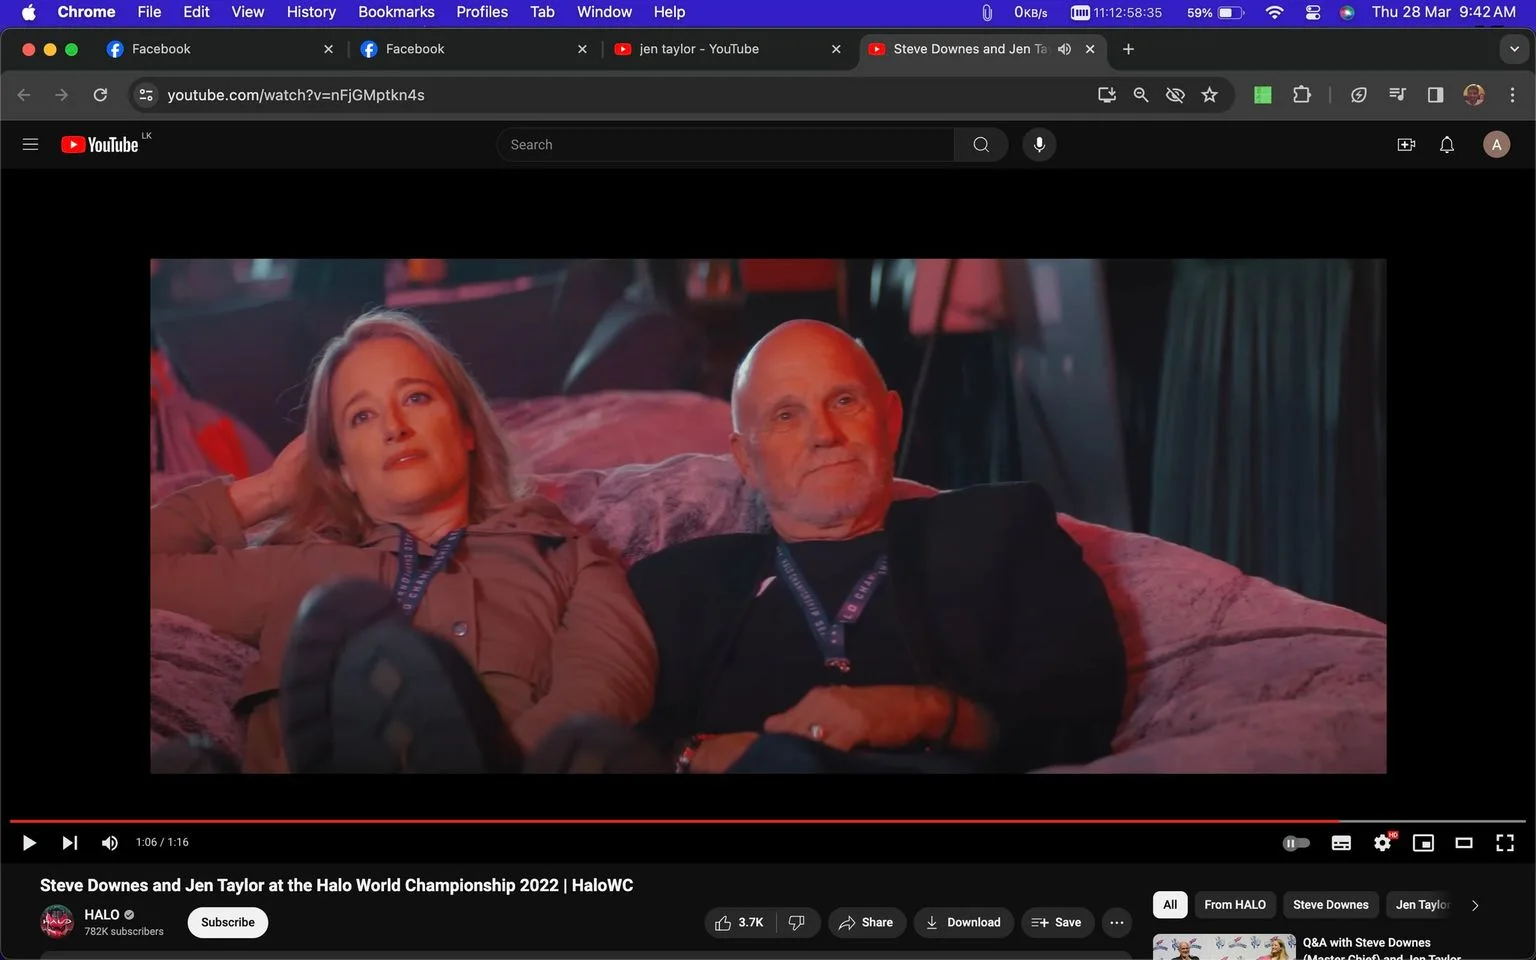Image resolution: width=1536 pixels, height=960 pixels.
Task: Subscribe to the HALO channel
Action: (x=228, y=923)
